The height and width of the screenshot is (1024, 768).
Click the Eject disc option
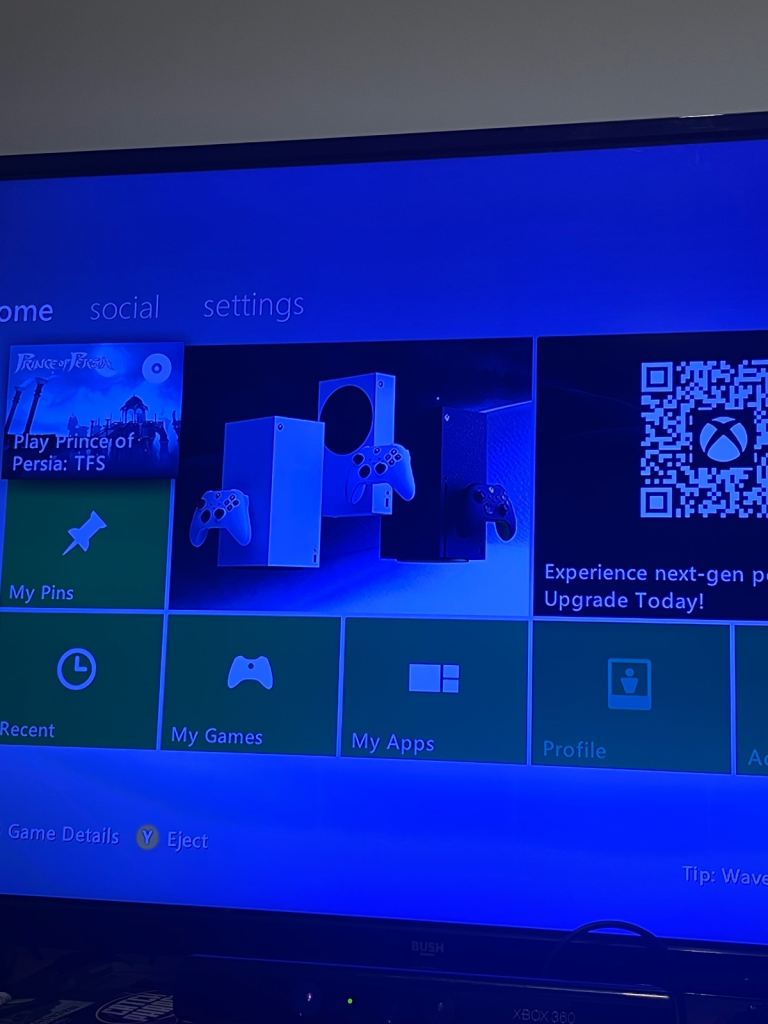click(186, 840)
